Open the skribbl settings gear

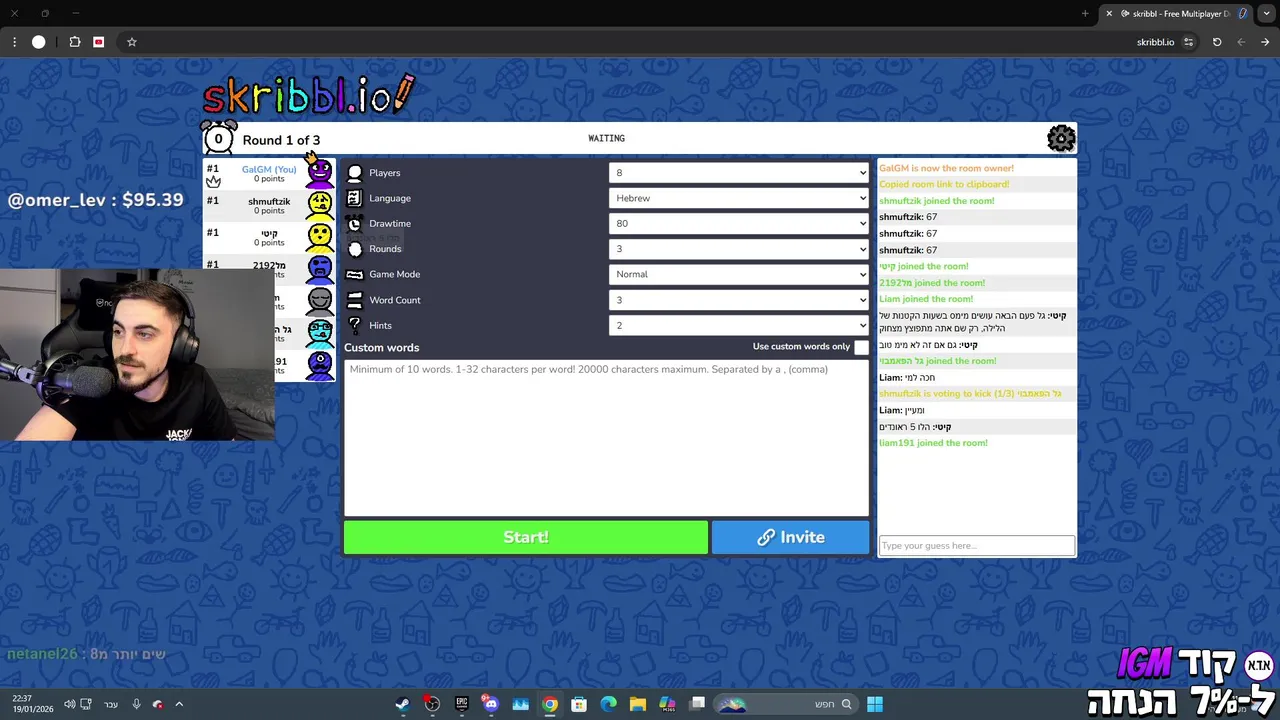click(x=1061, y=138)
